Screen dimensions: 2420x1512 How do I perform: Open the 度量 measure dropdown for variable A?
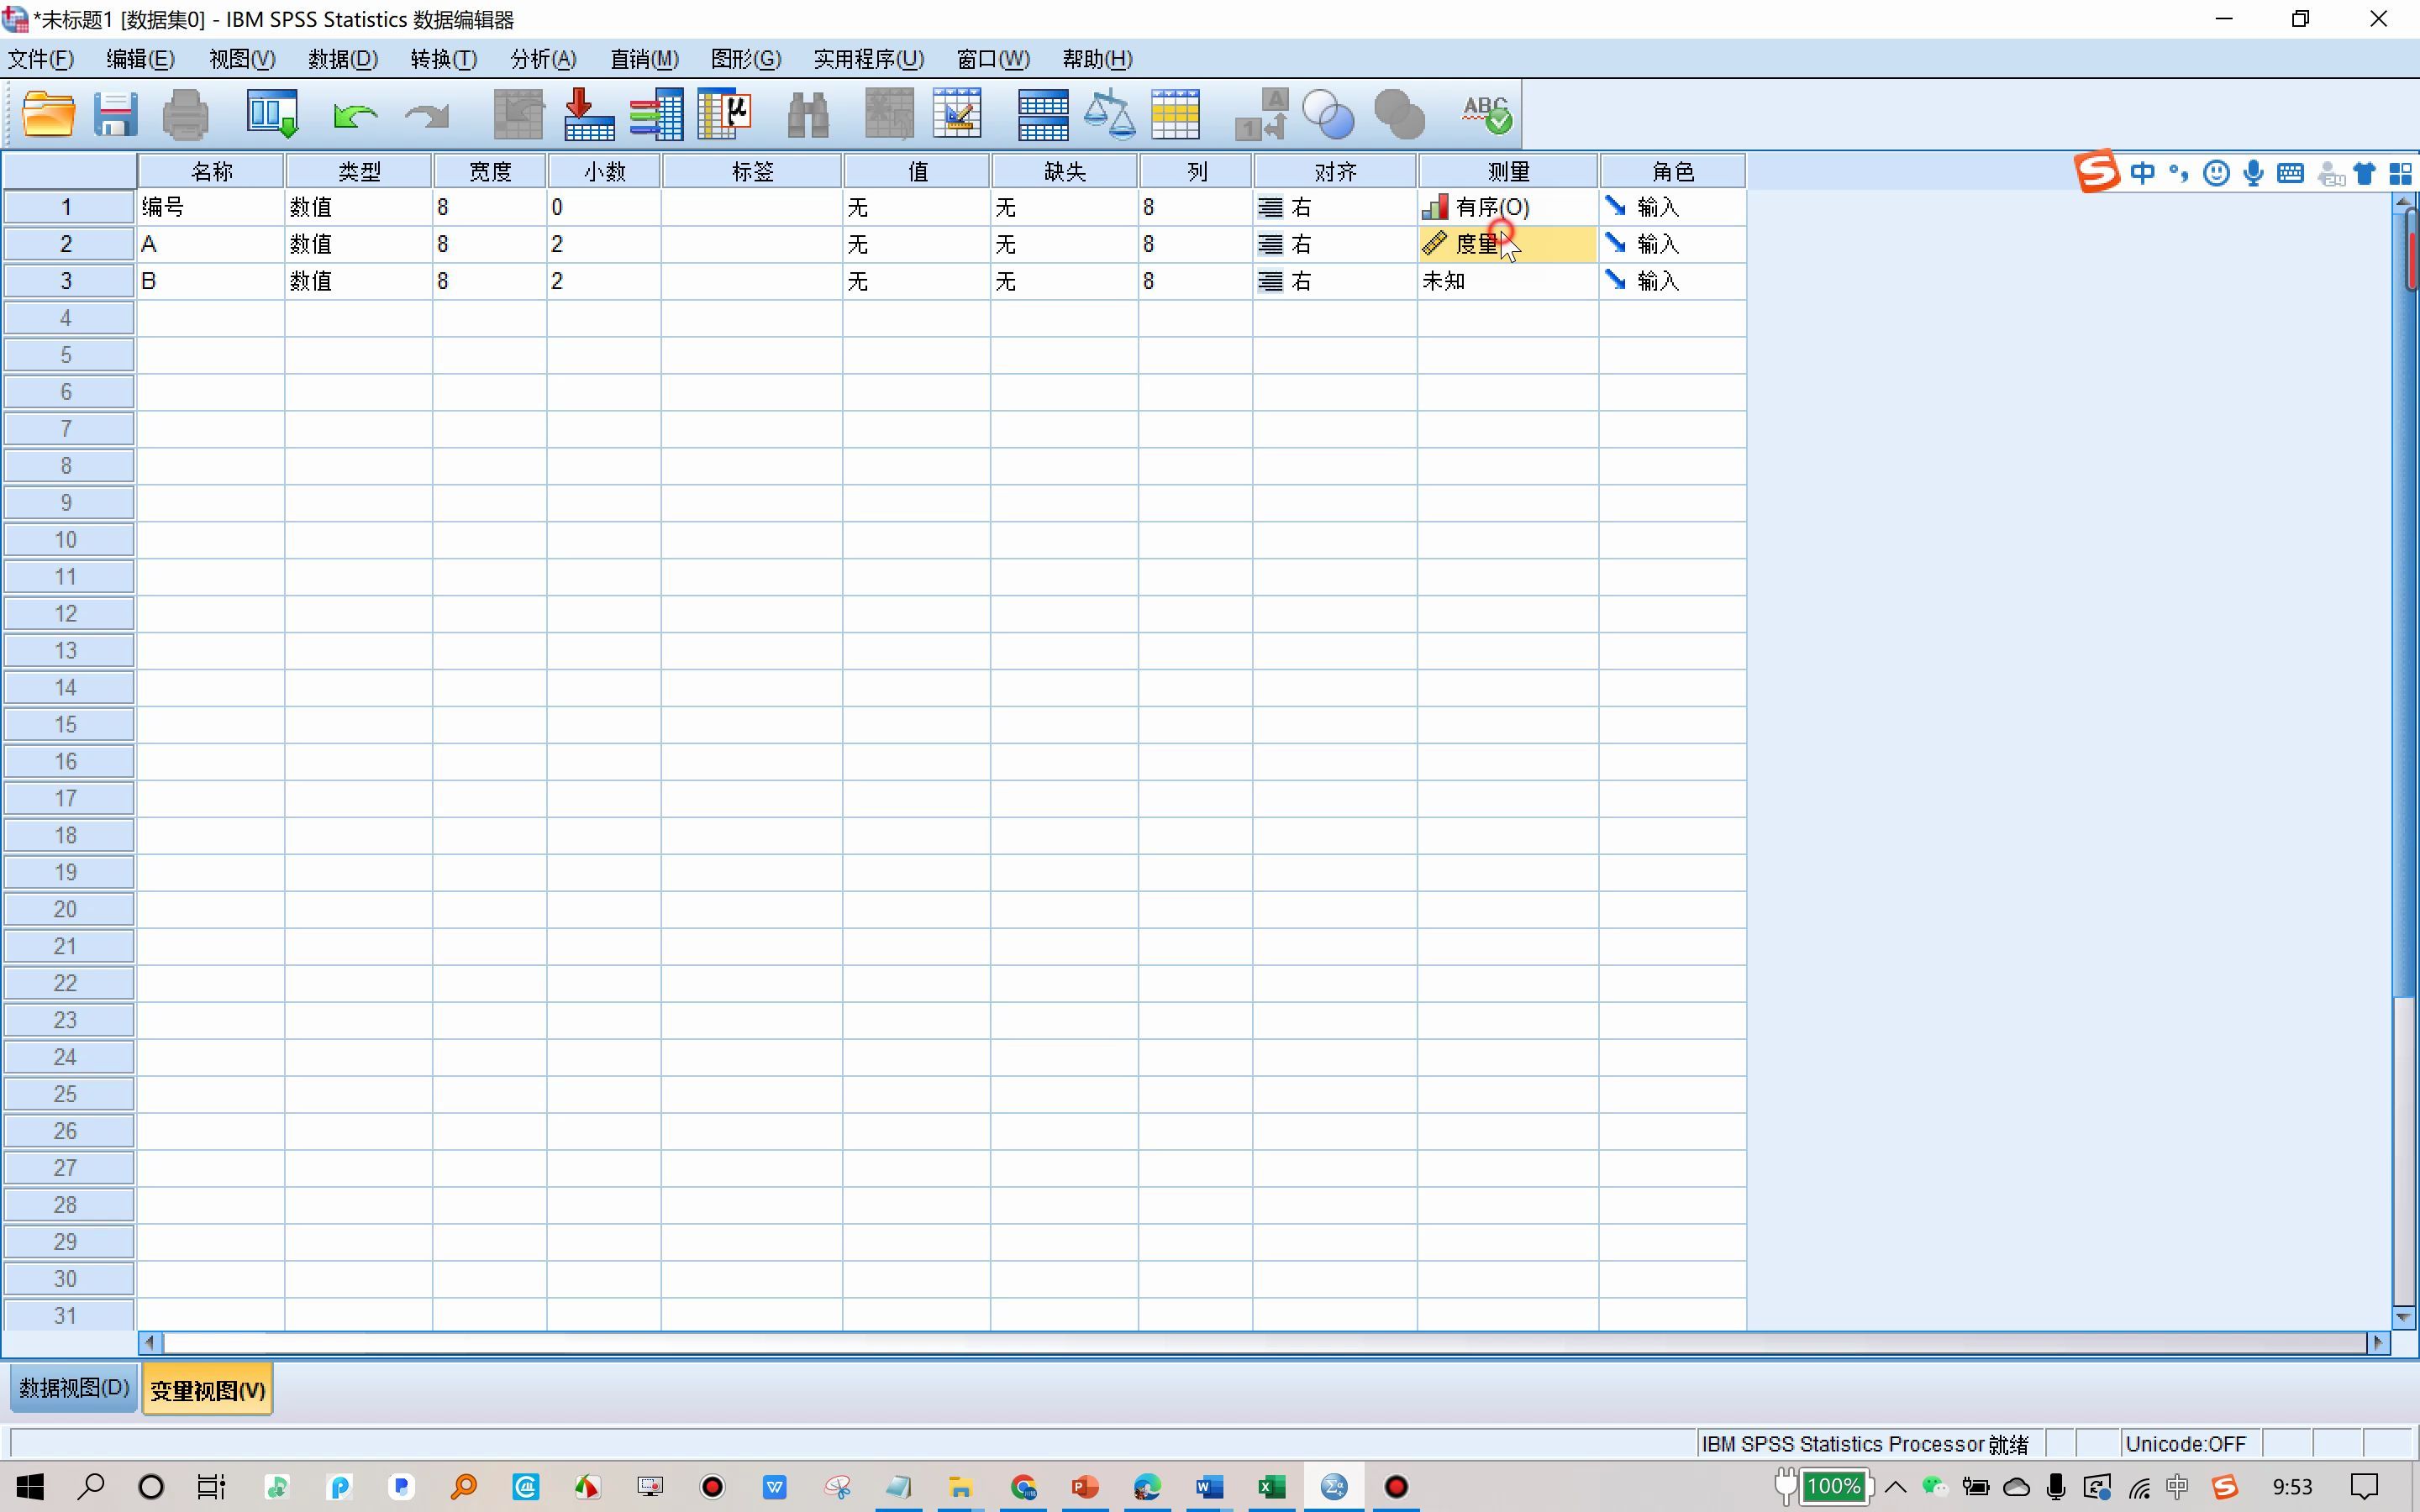(x=1505, y=243)
